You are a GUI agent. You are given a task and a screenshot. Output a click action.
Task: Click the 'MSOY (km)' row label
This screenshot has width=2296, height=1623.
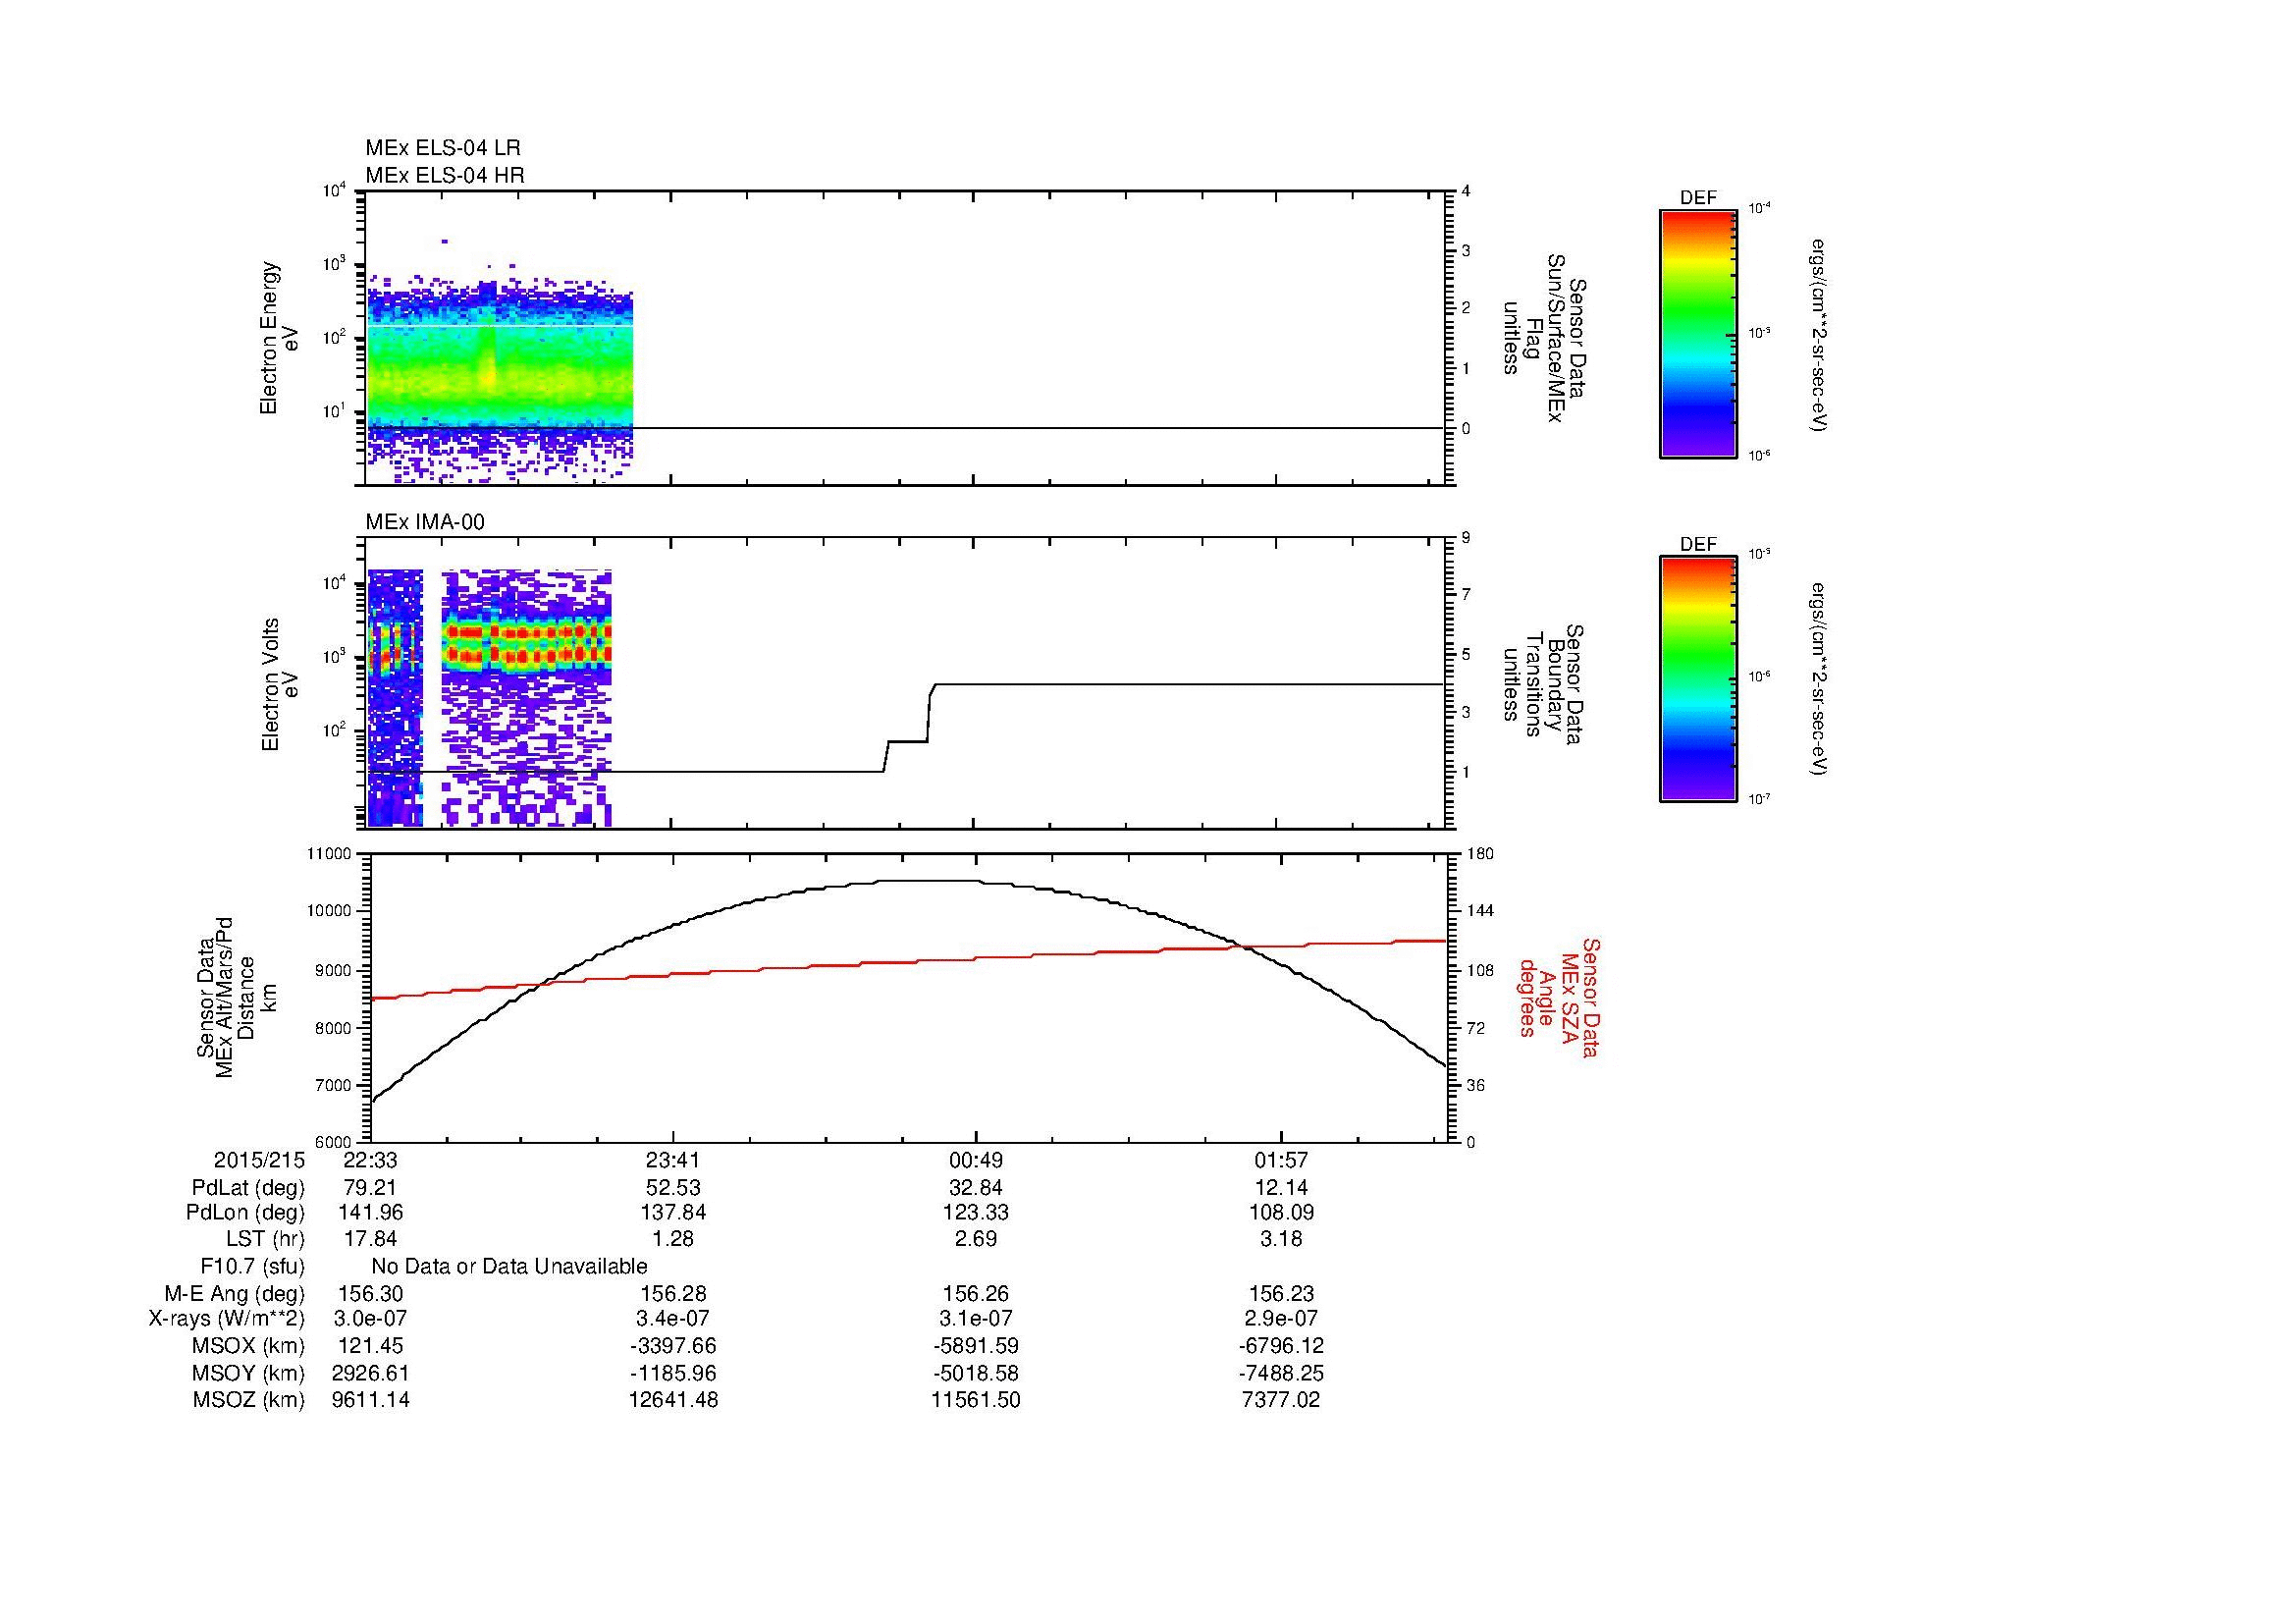coord(249,1373)
